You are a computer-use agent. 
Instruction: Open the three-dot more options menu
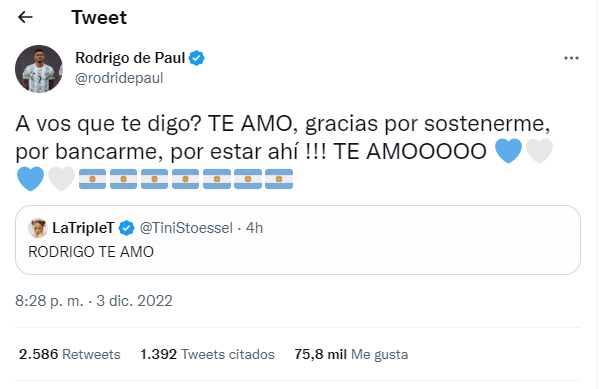pyautogui.click(x=571, y=58)
